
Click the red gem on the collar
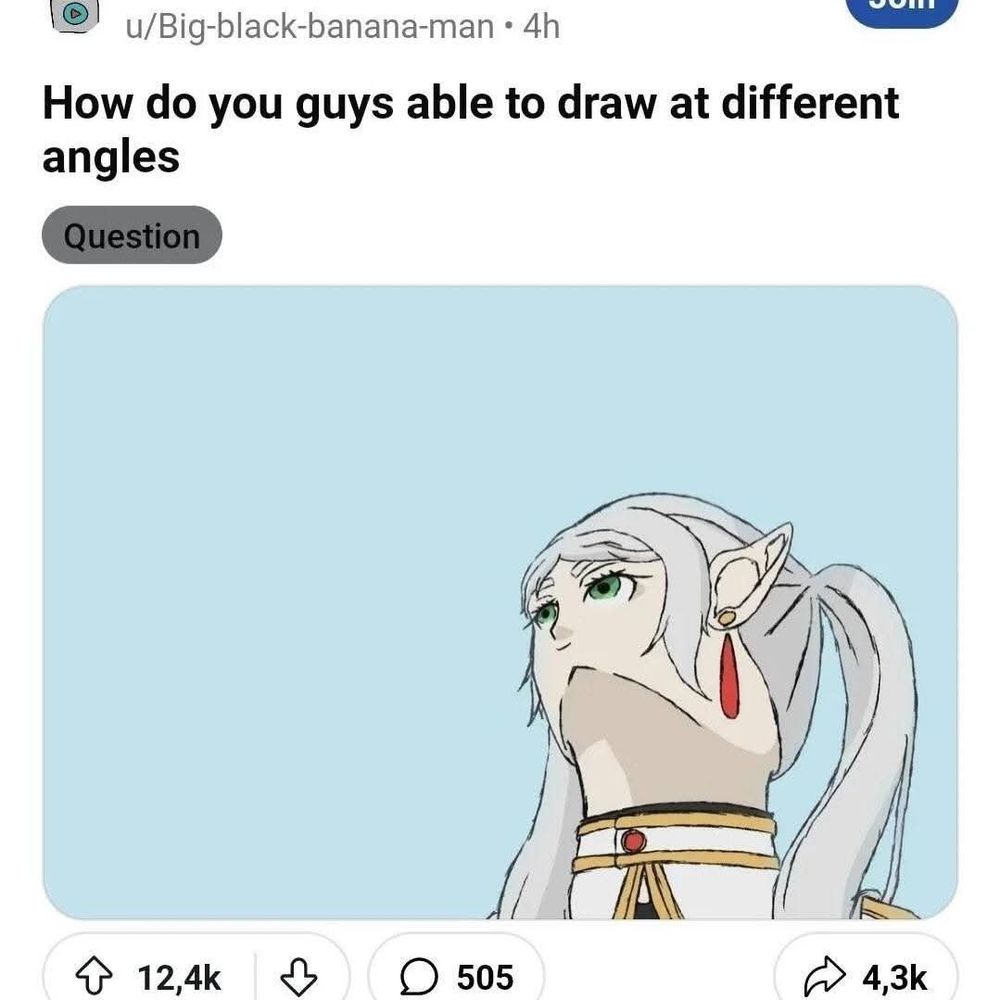coord(633,841)
